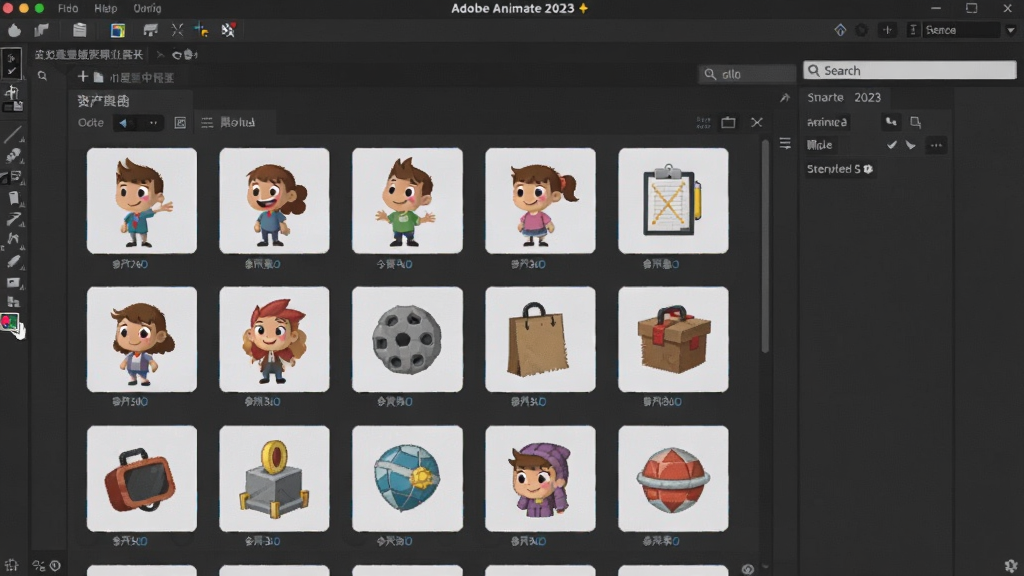Open the Help menu

point(105,8)
